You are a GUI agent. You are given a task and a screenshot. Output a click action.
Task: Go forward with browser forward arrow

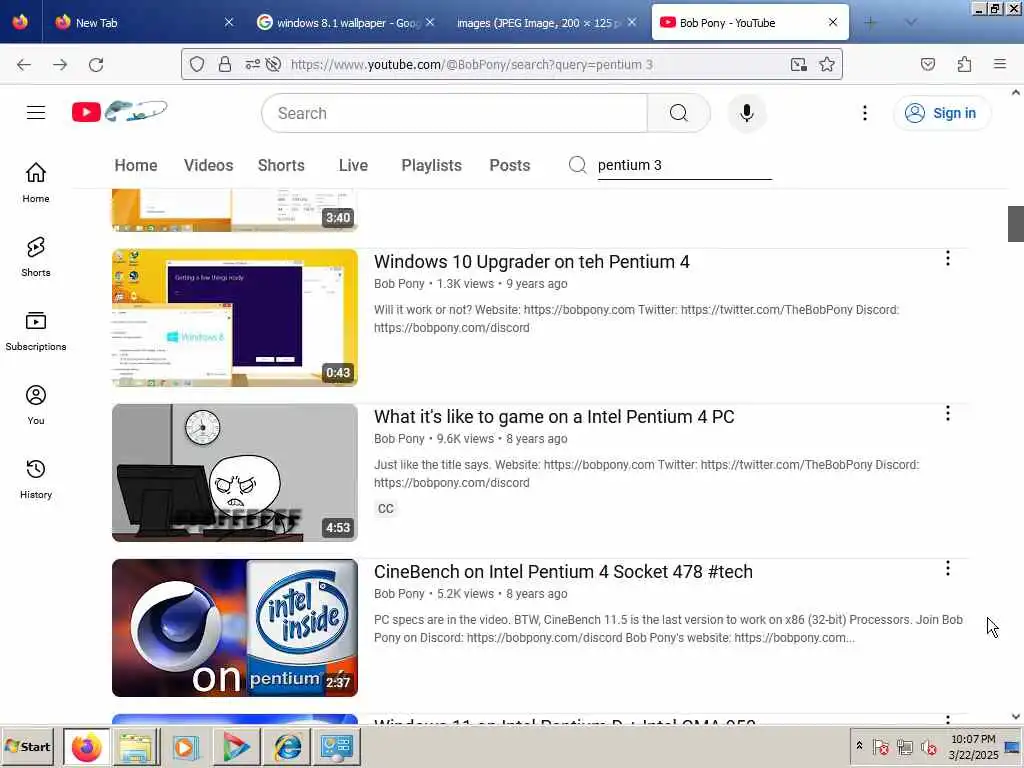click(x=60, y=65)
